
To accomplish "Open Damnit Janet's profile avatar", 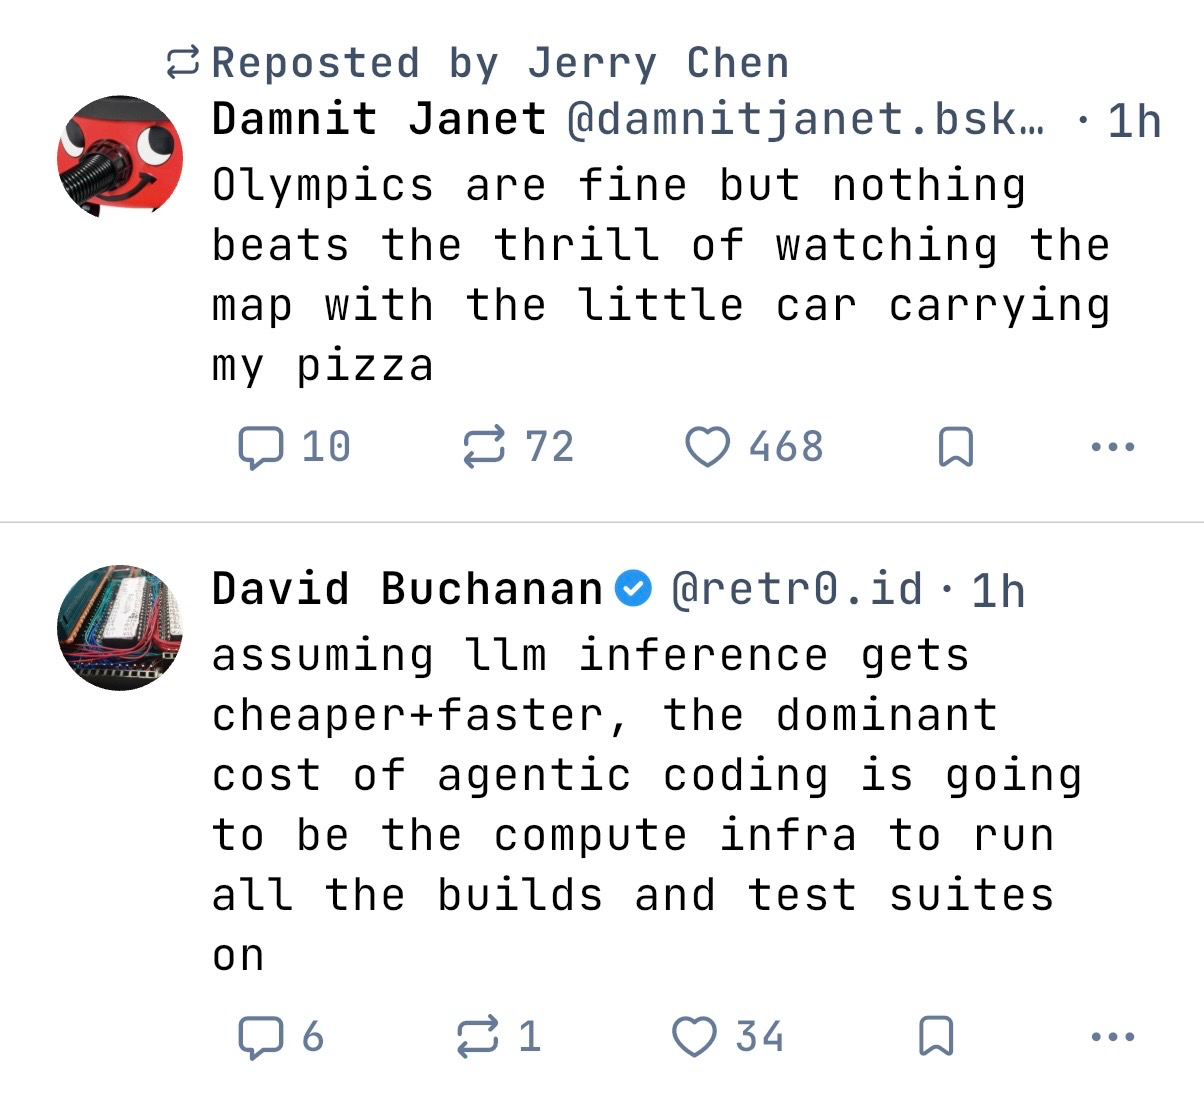I will (120, 156).
